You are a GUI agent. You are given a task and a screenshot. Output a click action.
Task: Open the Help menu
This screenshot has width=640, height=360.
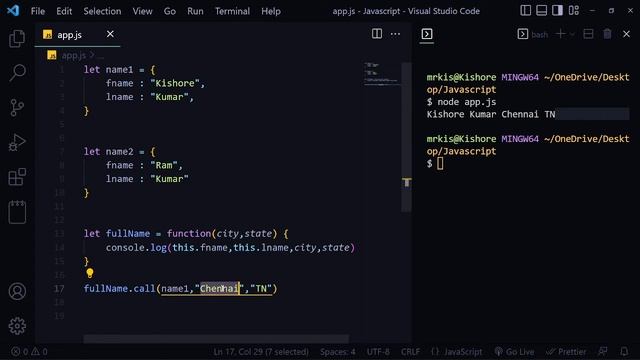tap(271, 11)
